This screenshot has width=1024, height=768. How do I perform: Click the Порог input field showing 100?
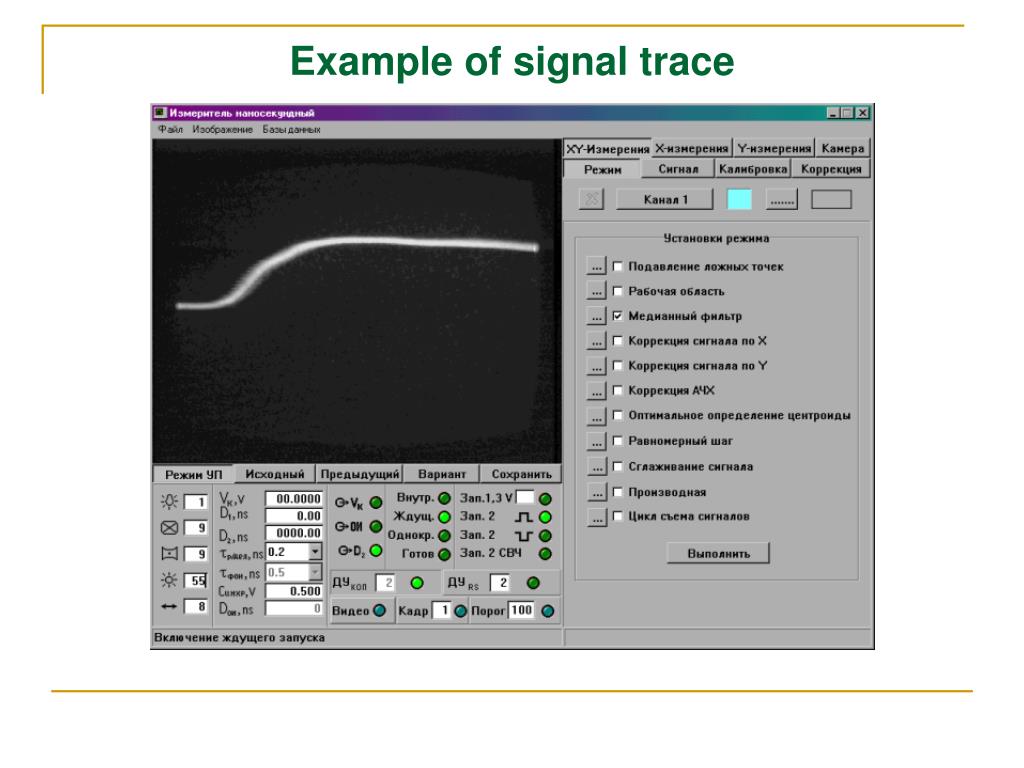[x=522, y=610]
